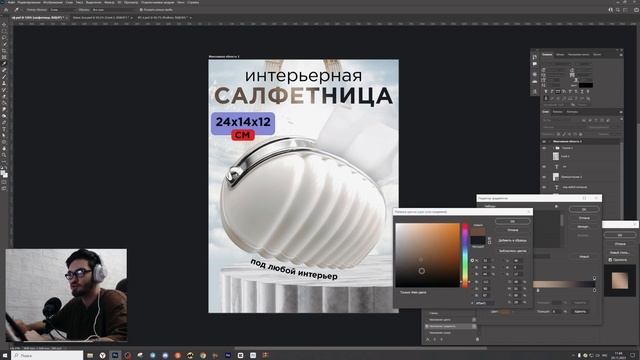
Task: Hide the Прямоугольник layer
Action: [544, 177]
